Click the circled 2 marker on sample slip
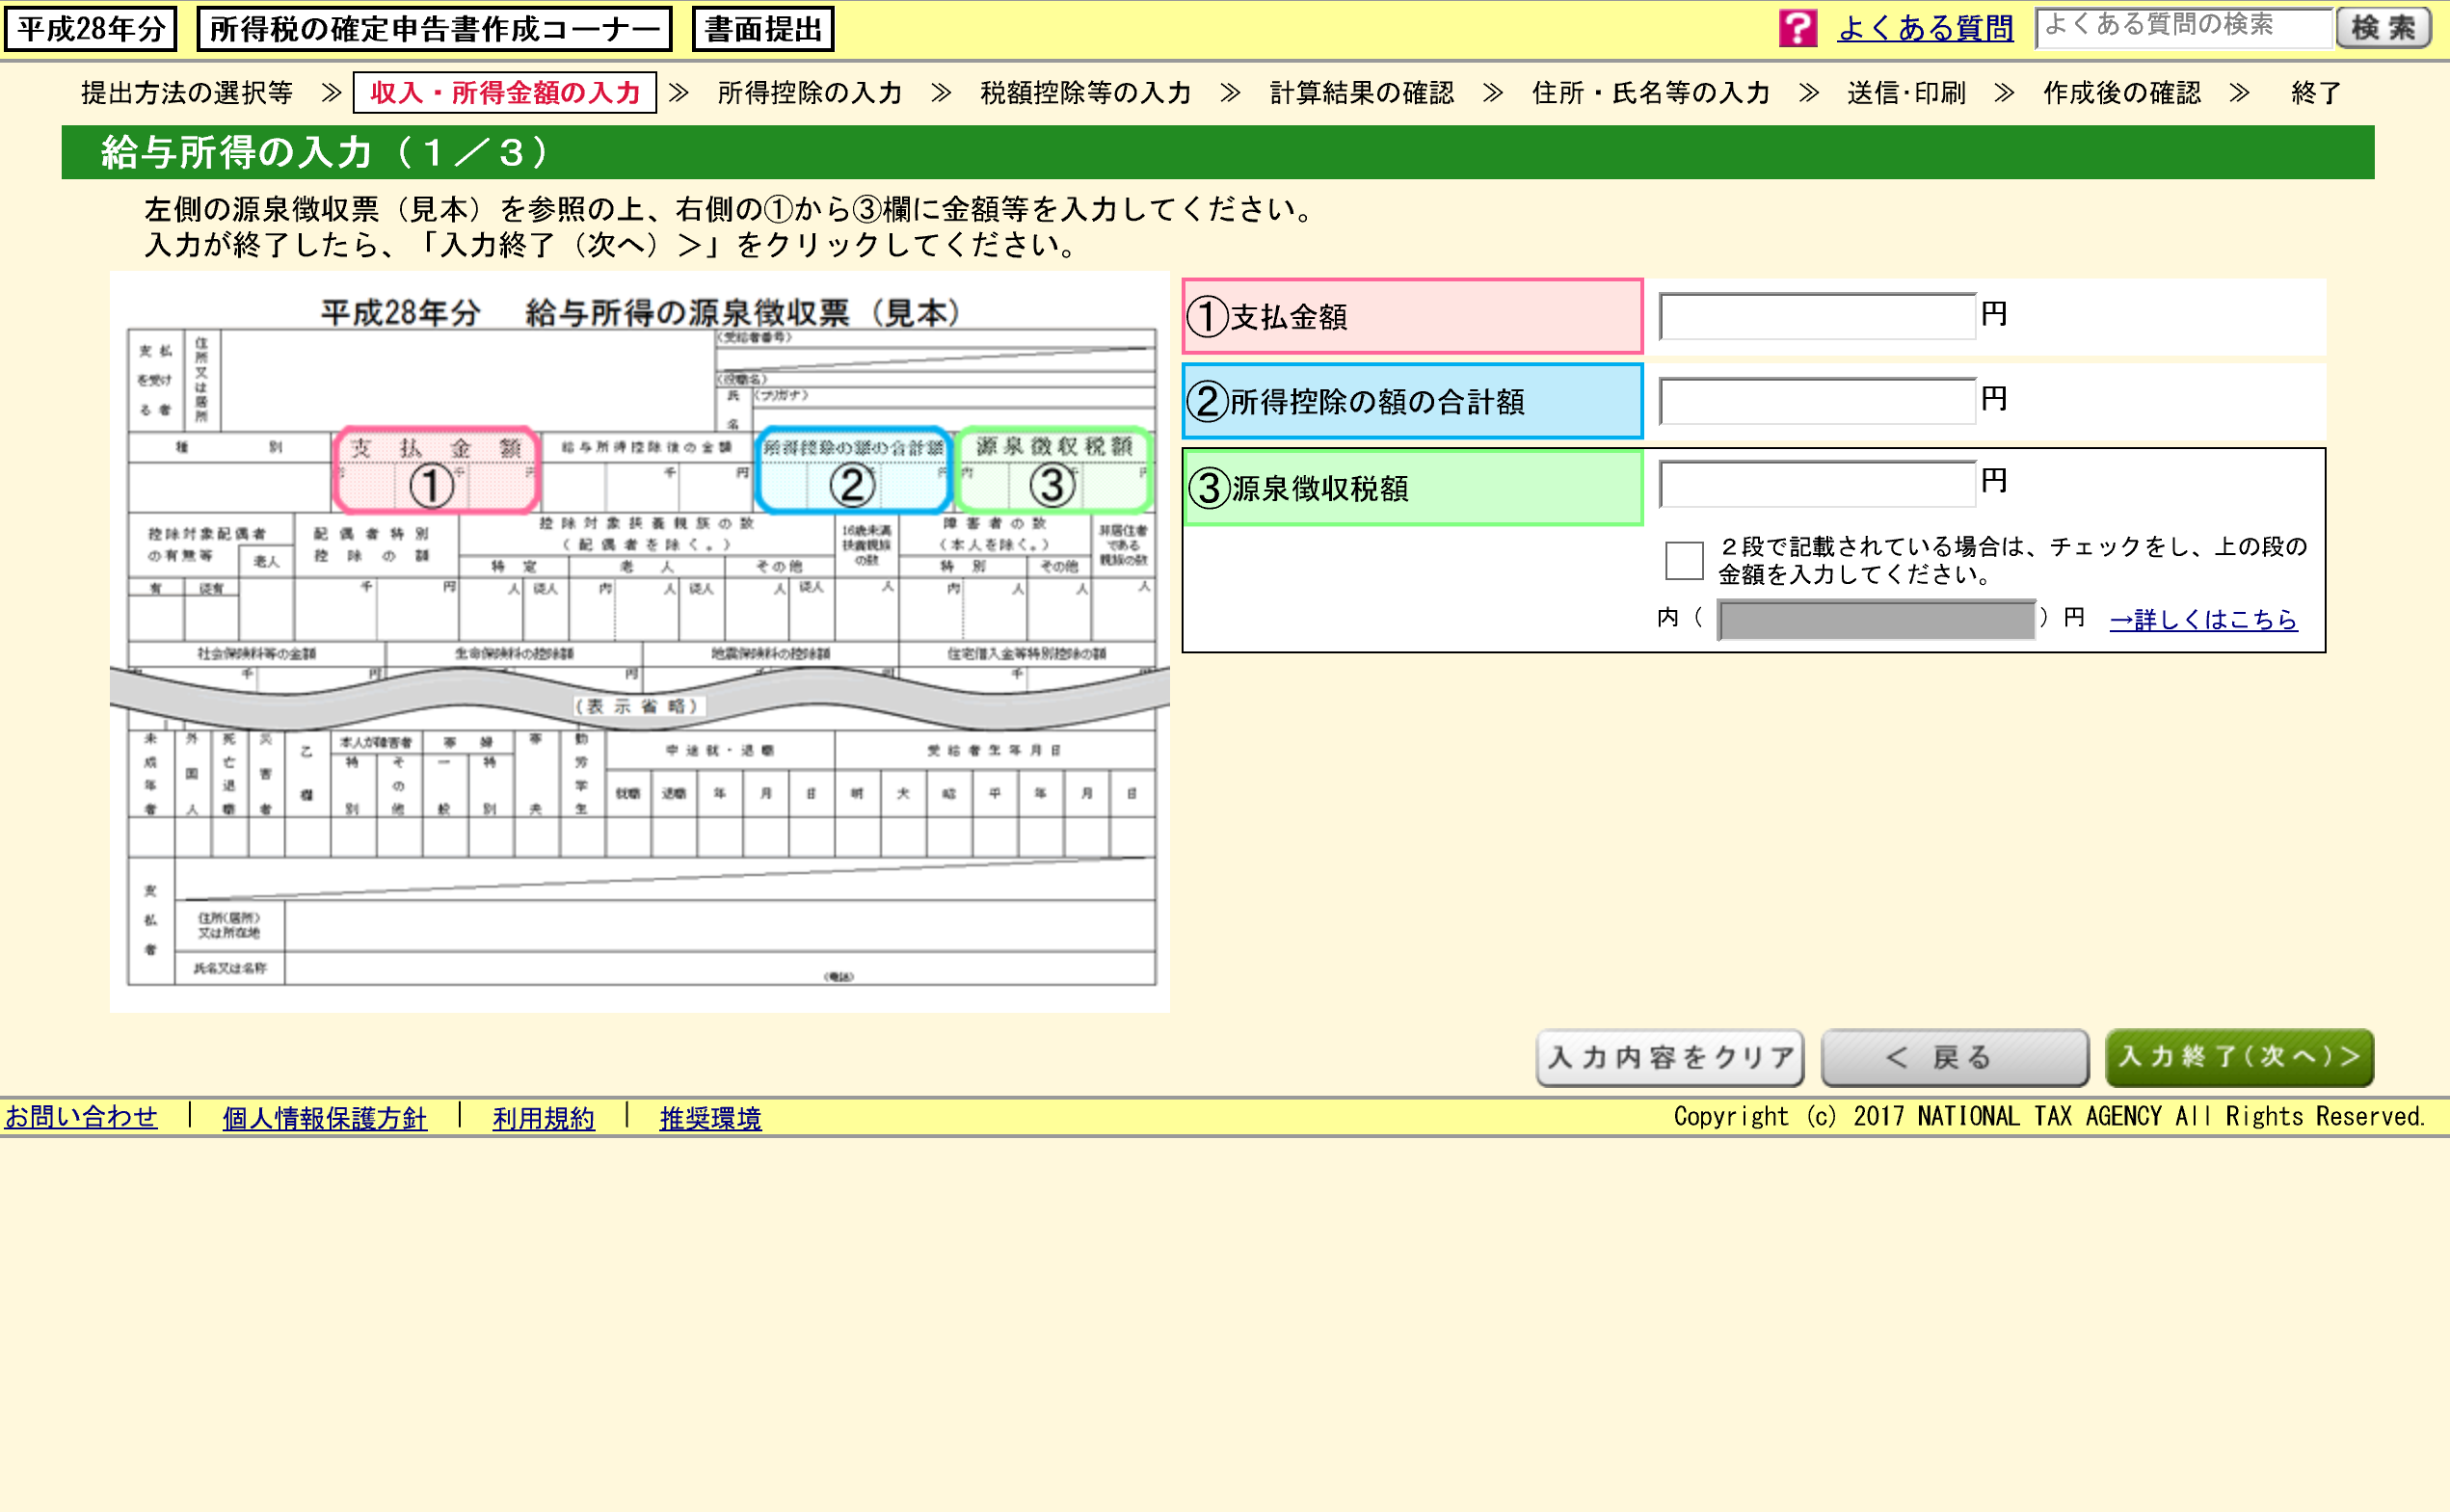The image size is (2450, 1512). coord(852,487)
